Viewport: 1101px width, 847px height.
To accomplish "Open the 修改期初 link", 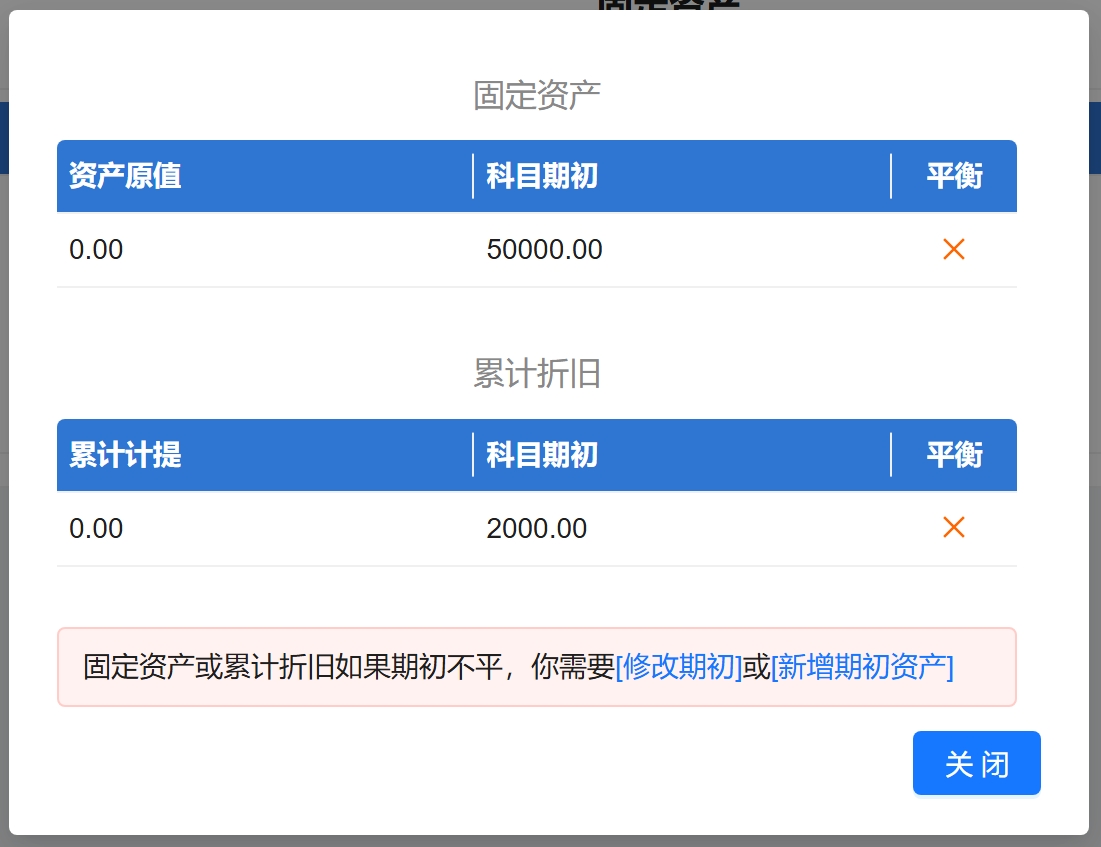I will pos(679,667).
